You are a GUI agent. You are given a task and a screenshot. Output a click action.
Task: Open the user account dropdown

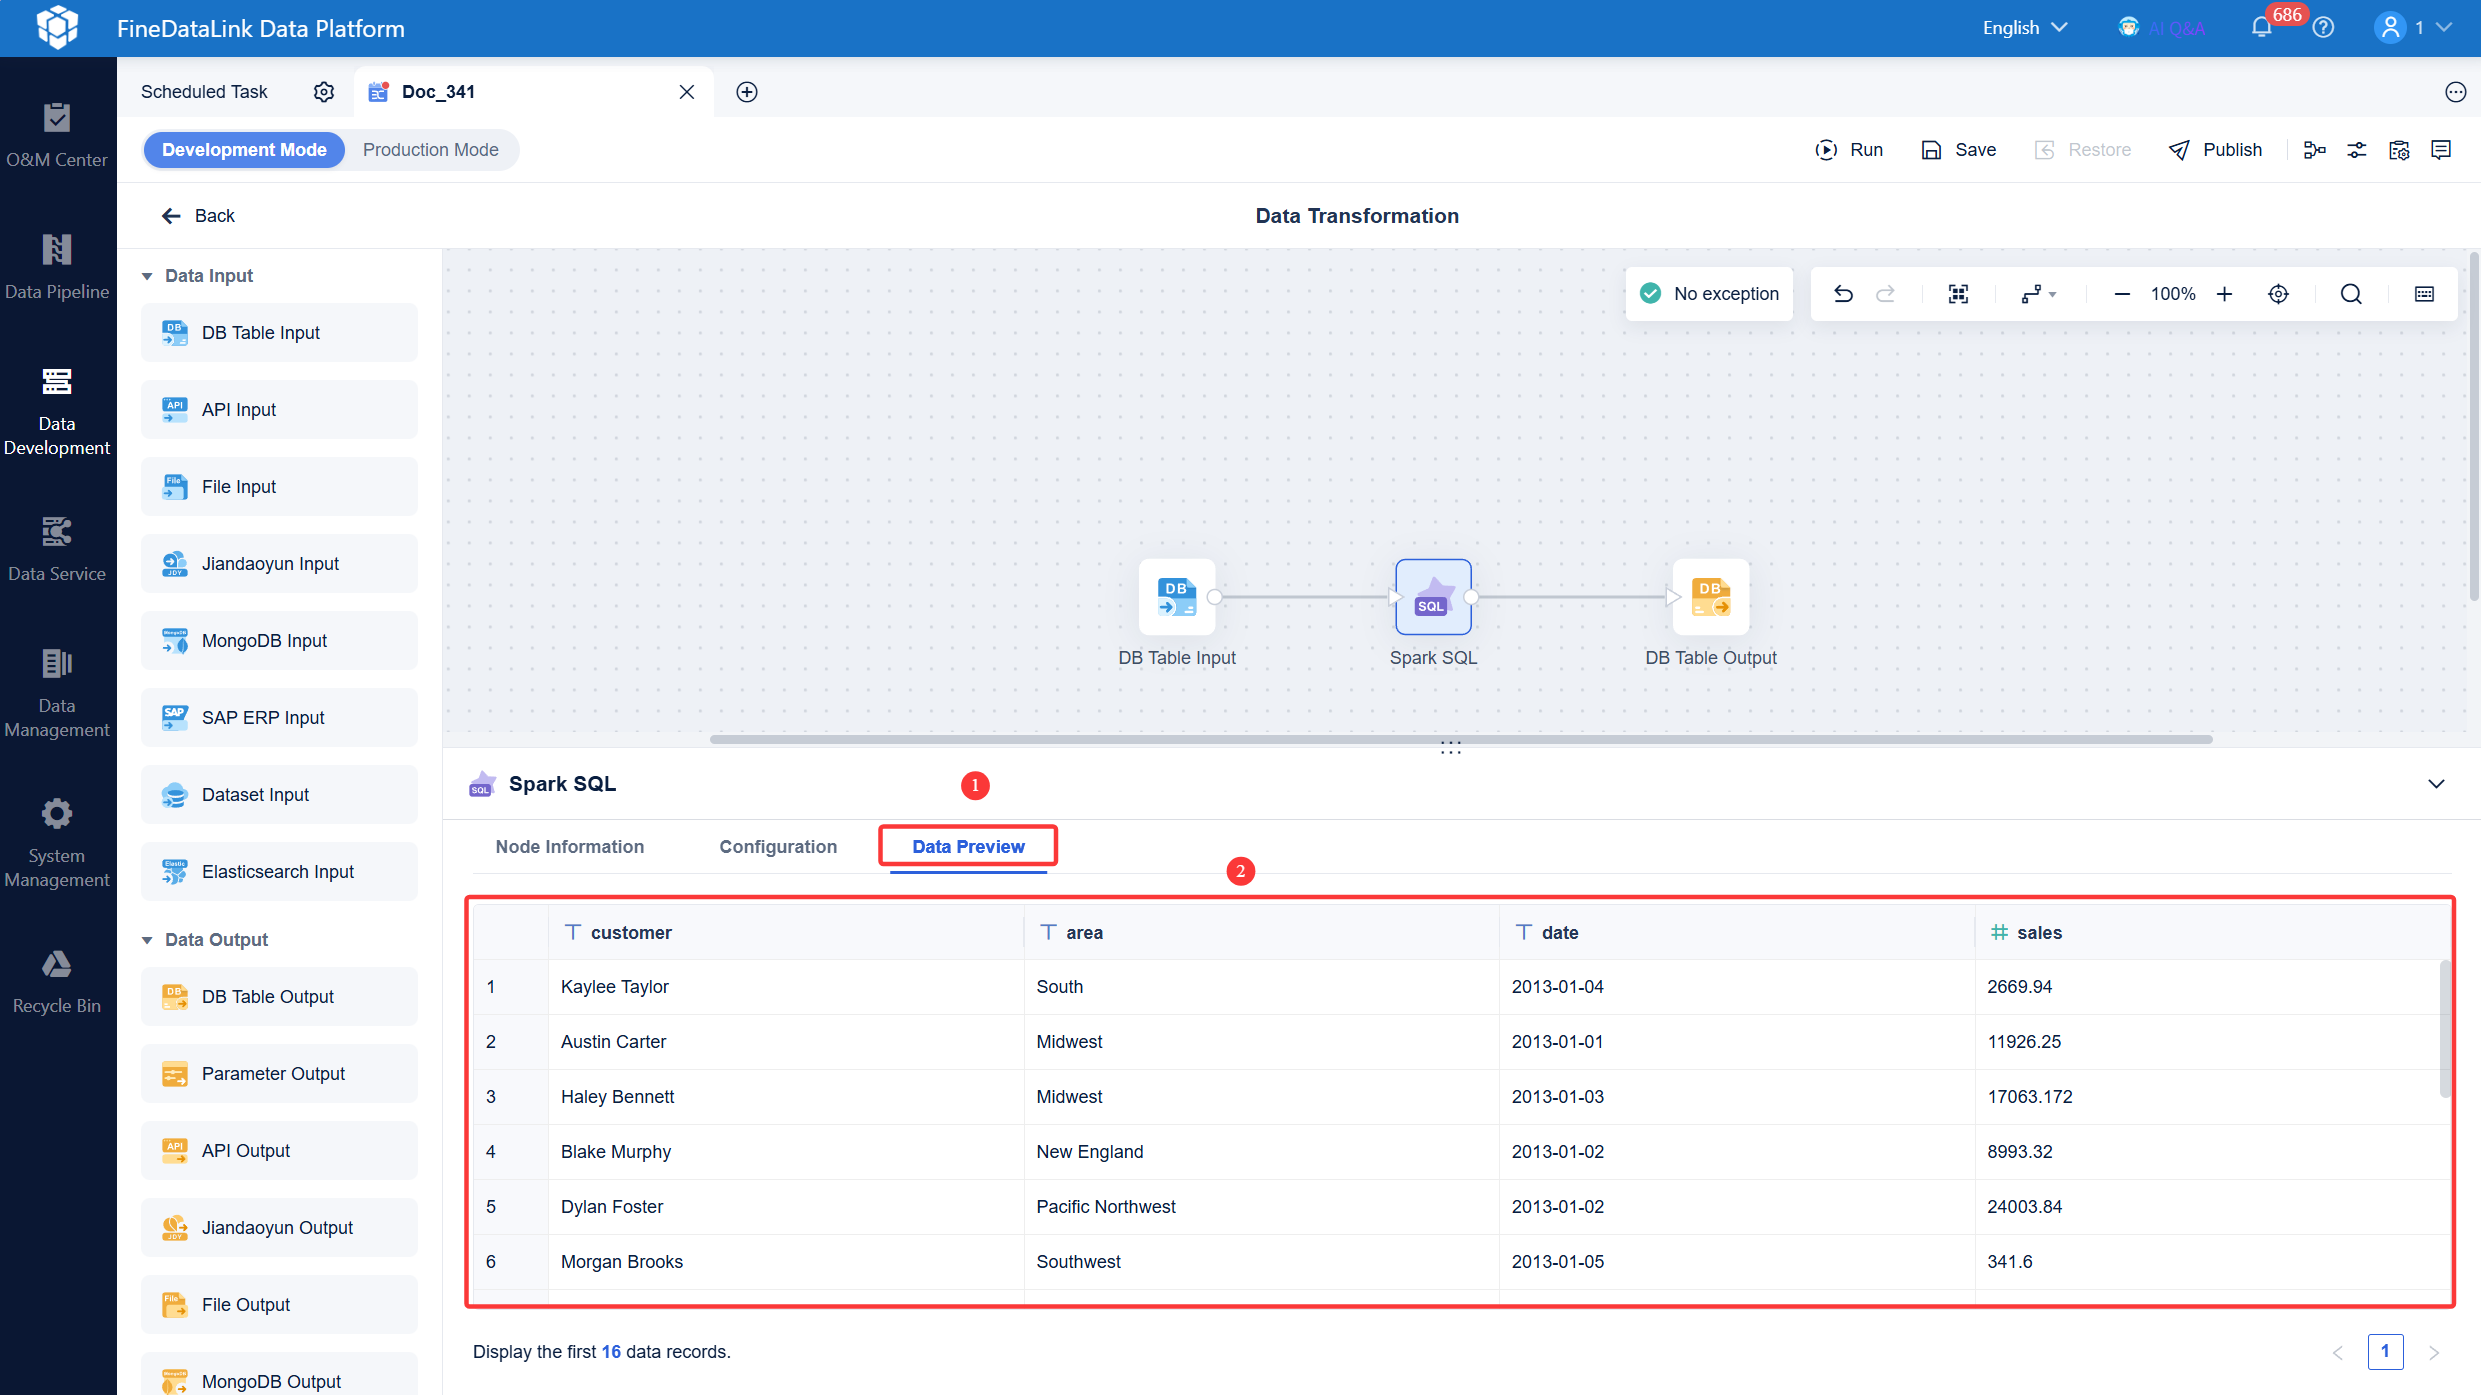[x=2412, y=28]
